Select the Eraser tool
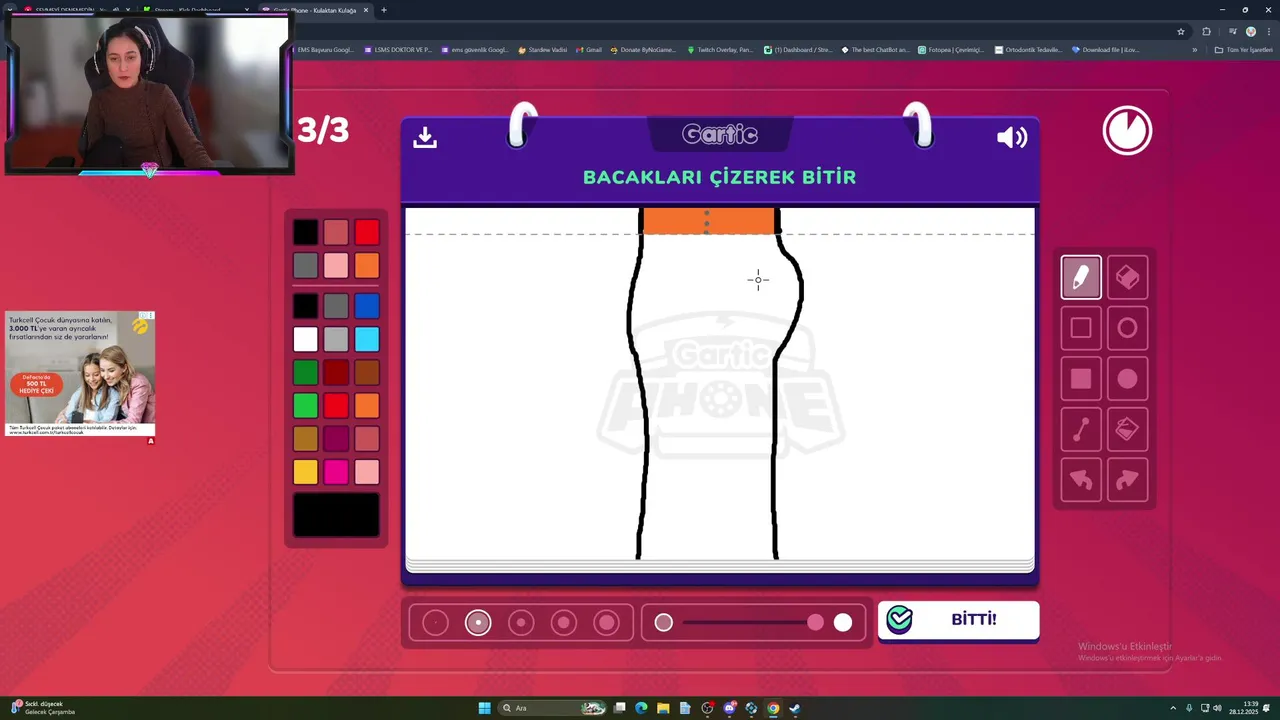 [x=1127, y=278]
